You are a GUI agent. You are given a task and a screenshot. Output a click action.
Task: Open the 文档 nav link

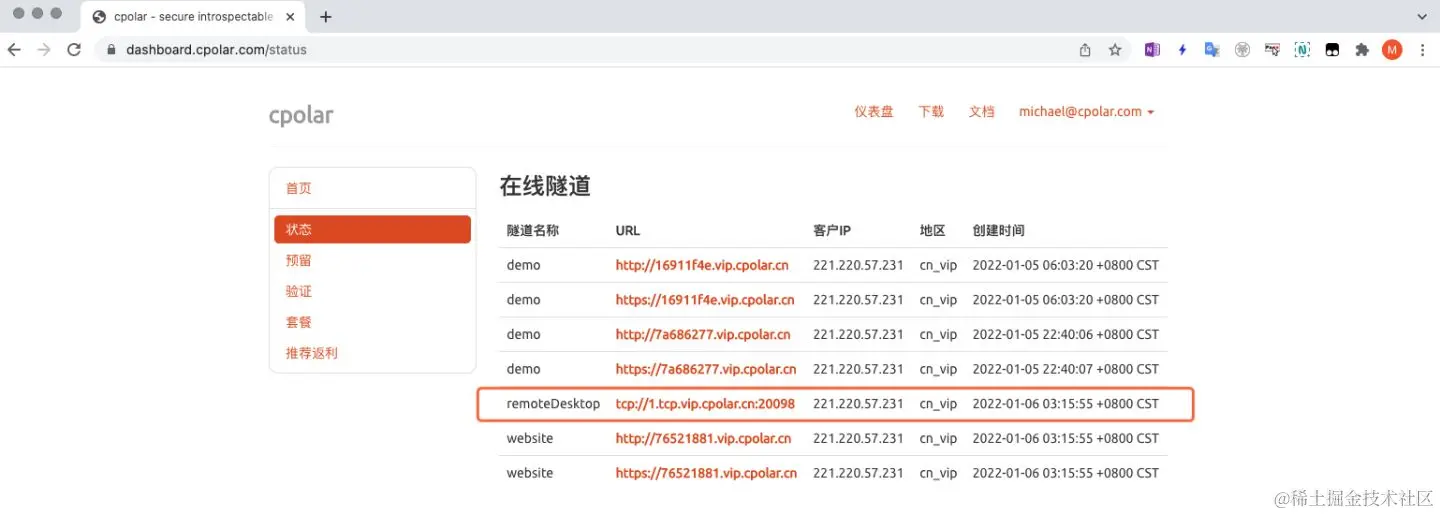click(x=982, y=112)
